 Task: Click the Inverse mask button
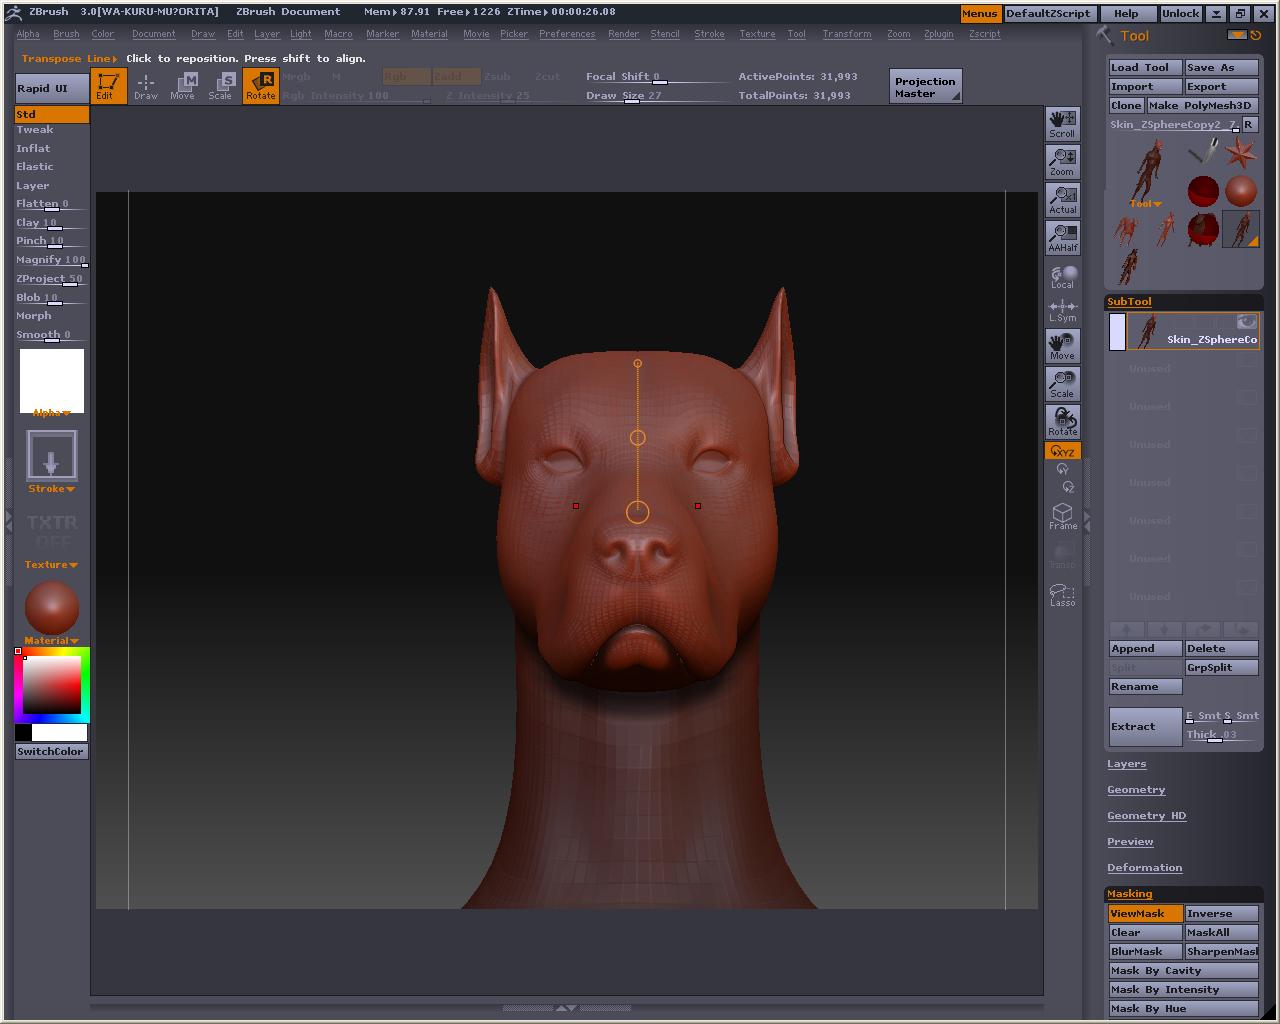[x=1221, y=913]
